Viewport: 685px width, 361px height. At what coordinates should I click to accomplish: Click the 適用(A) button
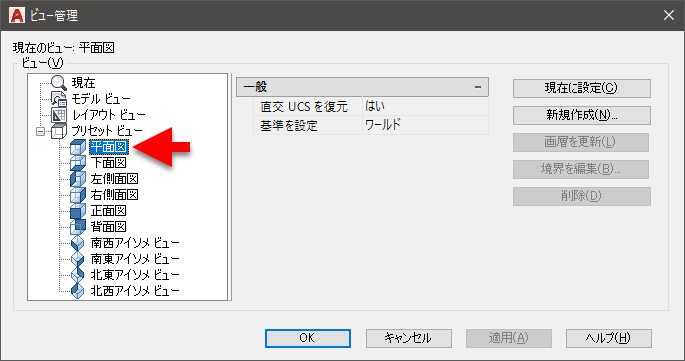tap(509, 338)
